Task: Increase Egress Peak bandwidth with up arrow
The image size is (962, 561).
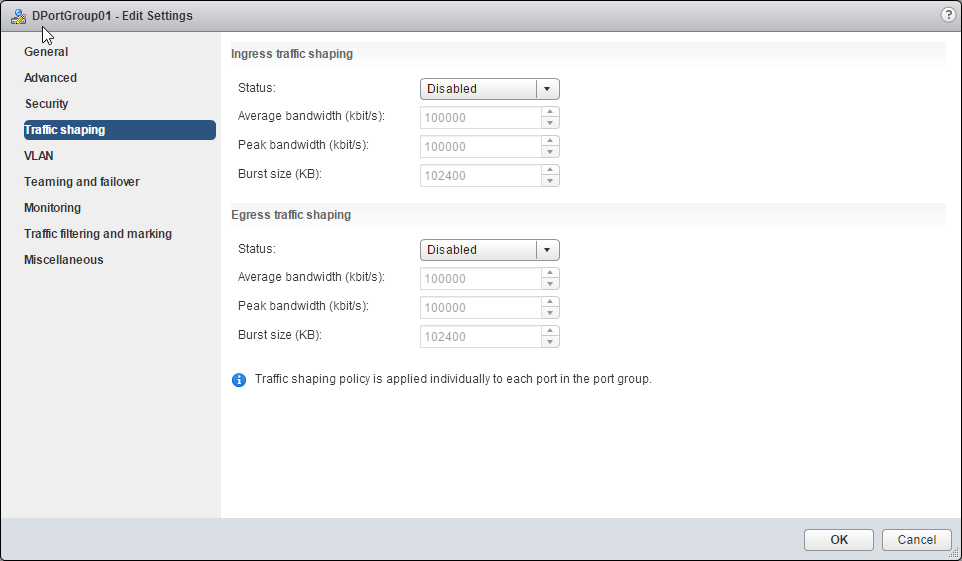Action: click(549, 302)
